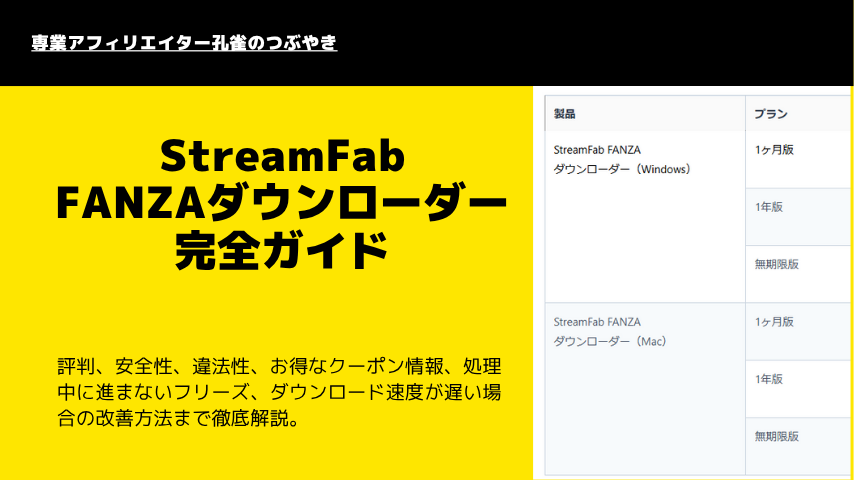Click StreamFab FANZA text in the Mac row
Screen dimensions: 854x480
click(597, 322)
